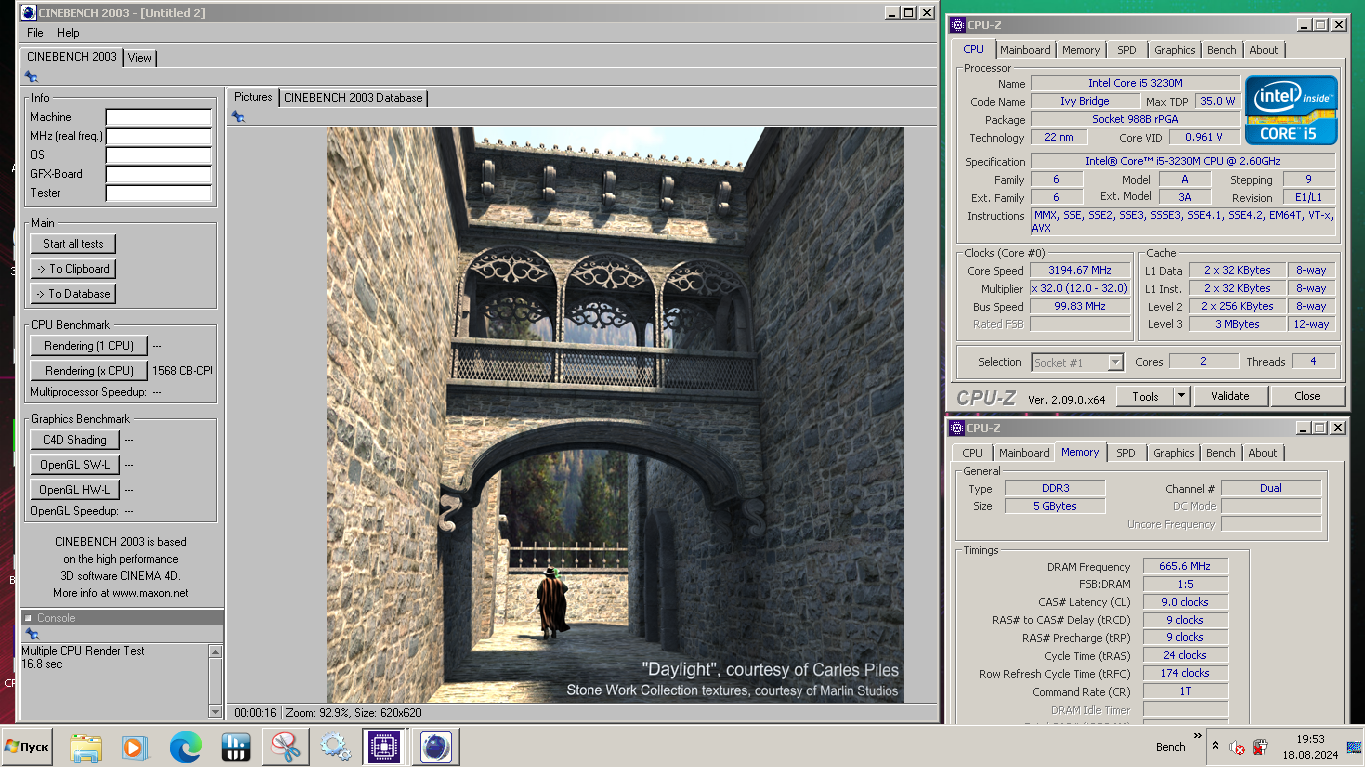The image size is (1365, 767).
Task: Run the Rendering (x CPU) benchmark
Action: pos(89,371)
